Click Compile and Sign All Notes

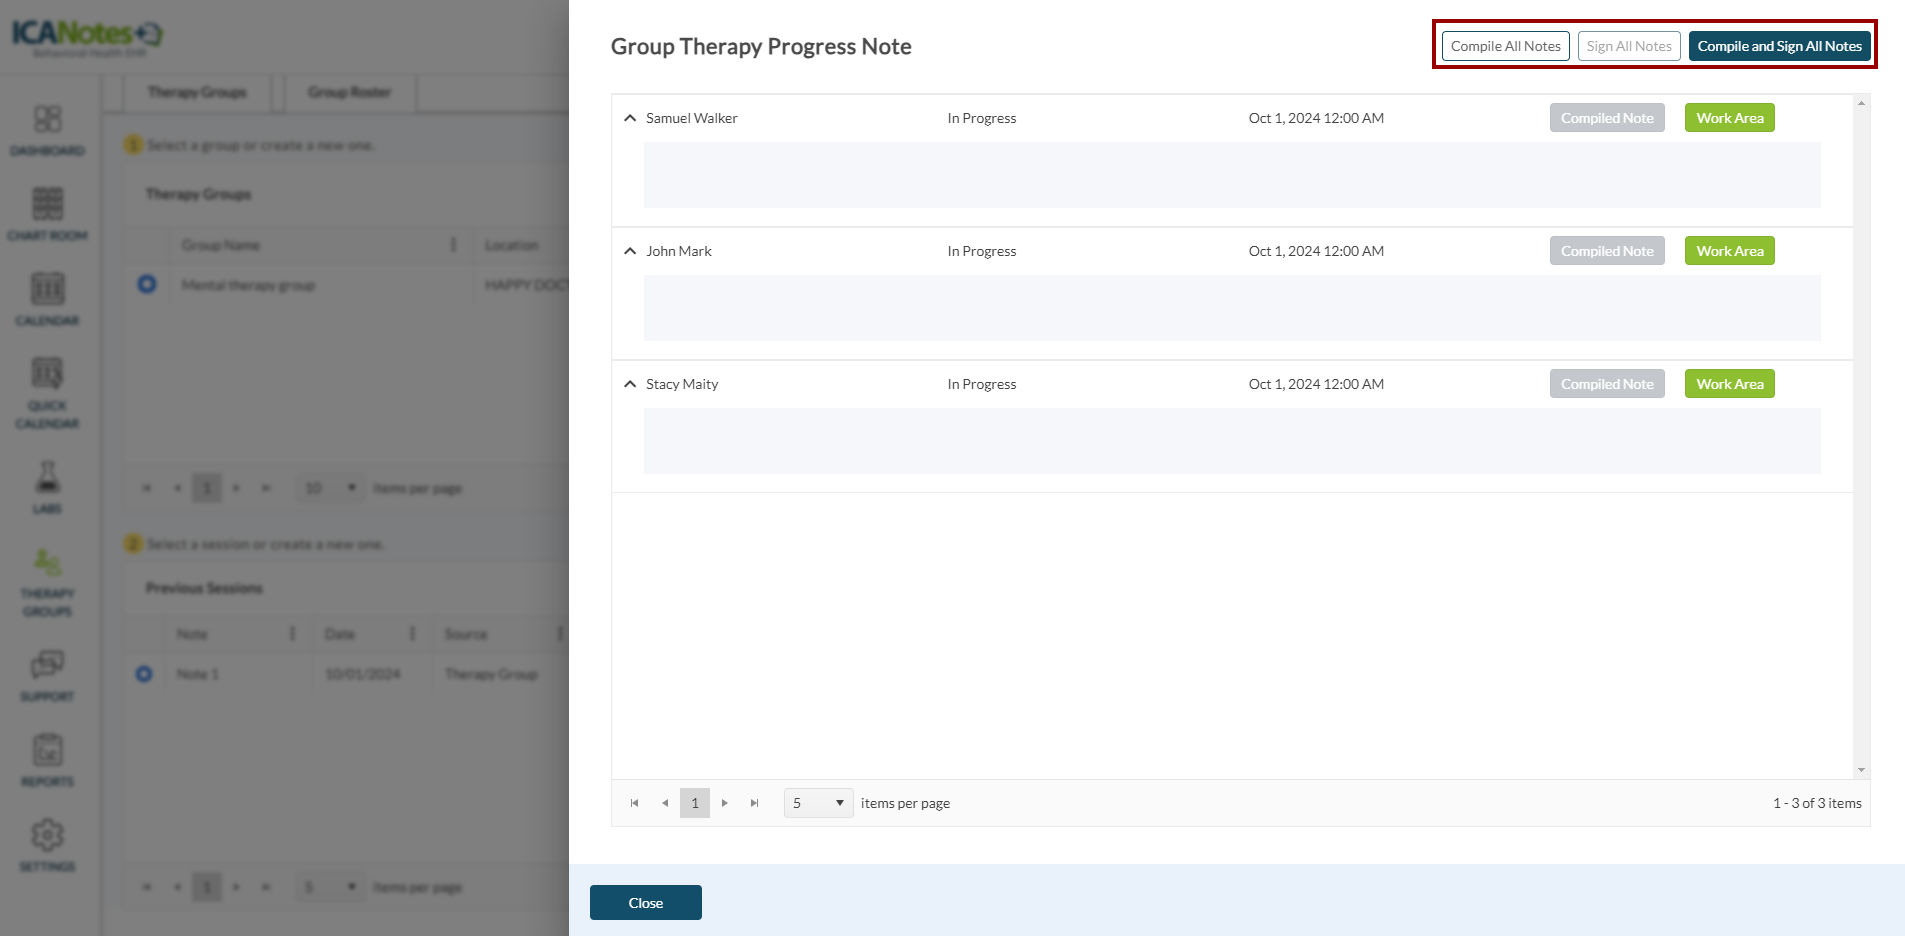[1779, 46]
